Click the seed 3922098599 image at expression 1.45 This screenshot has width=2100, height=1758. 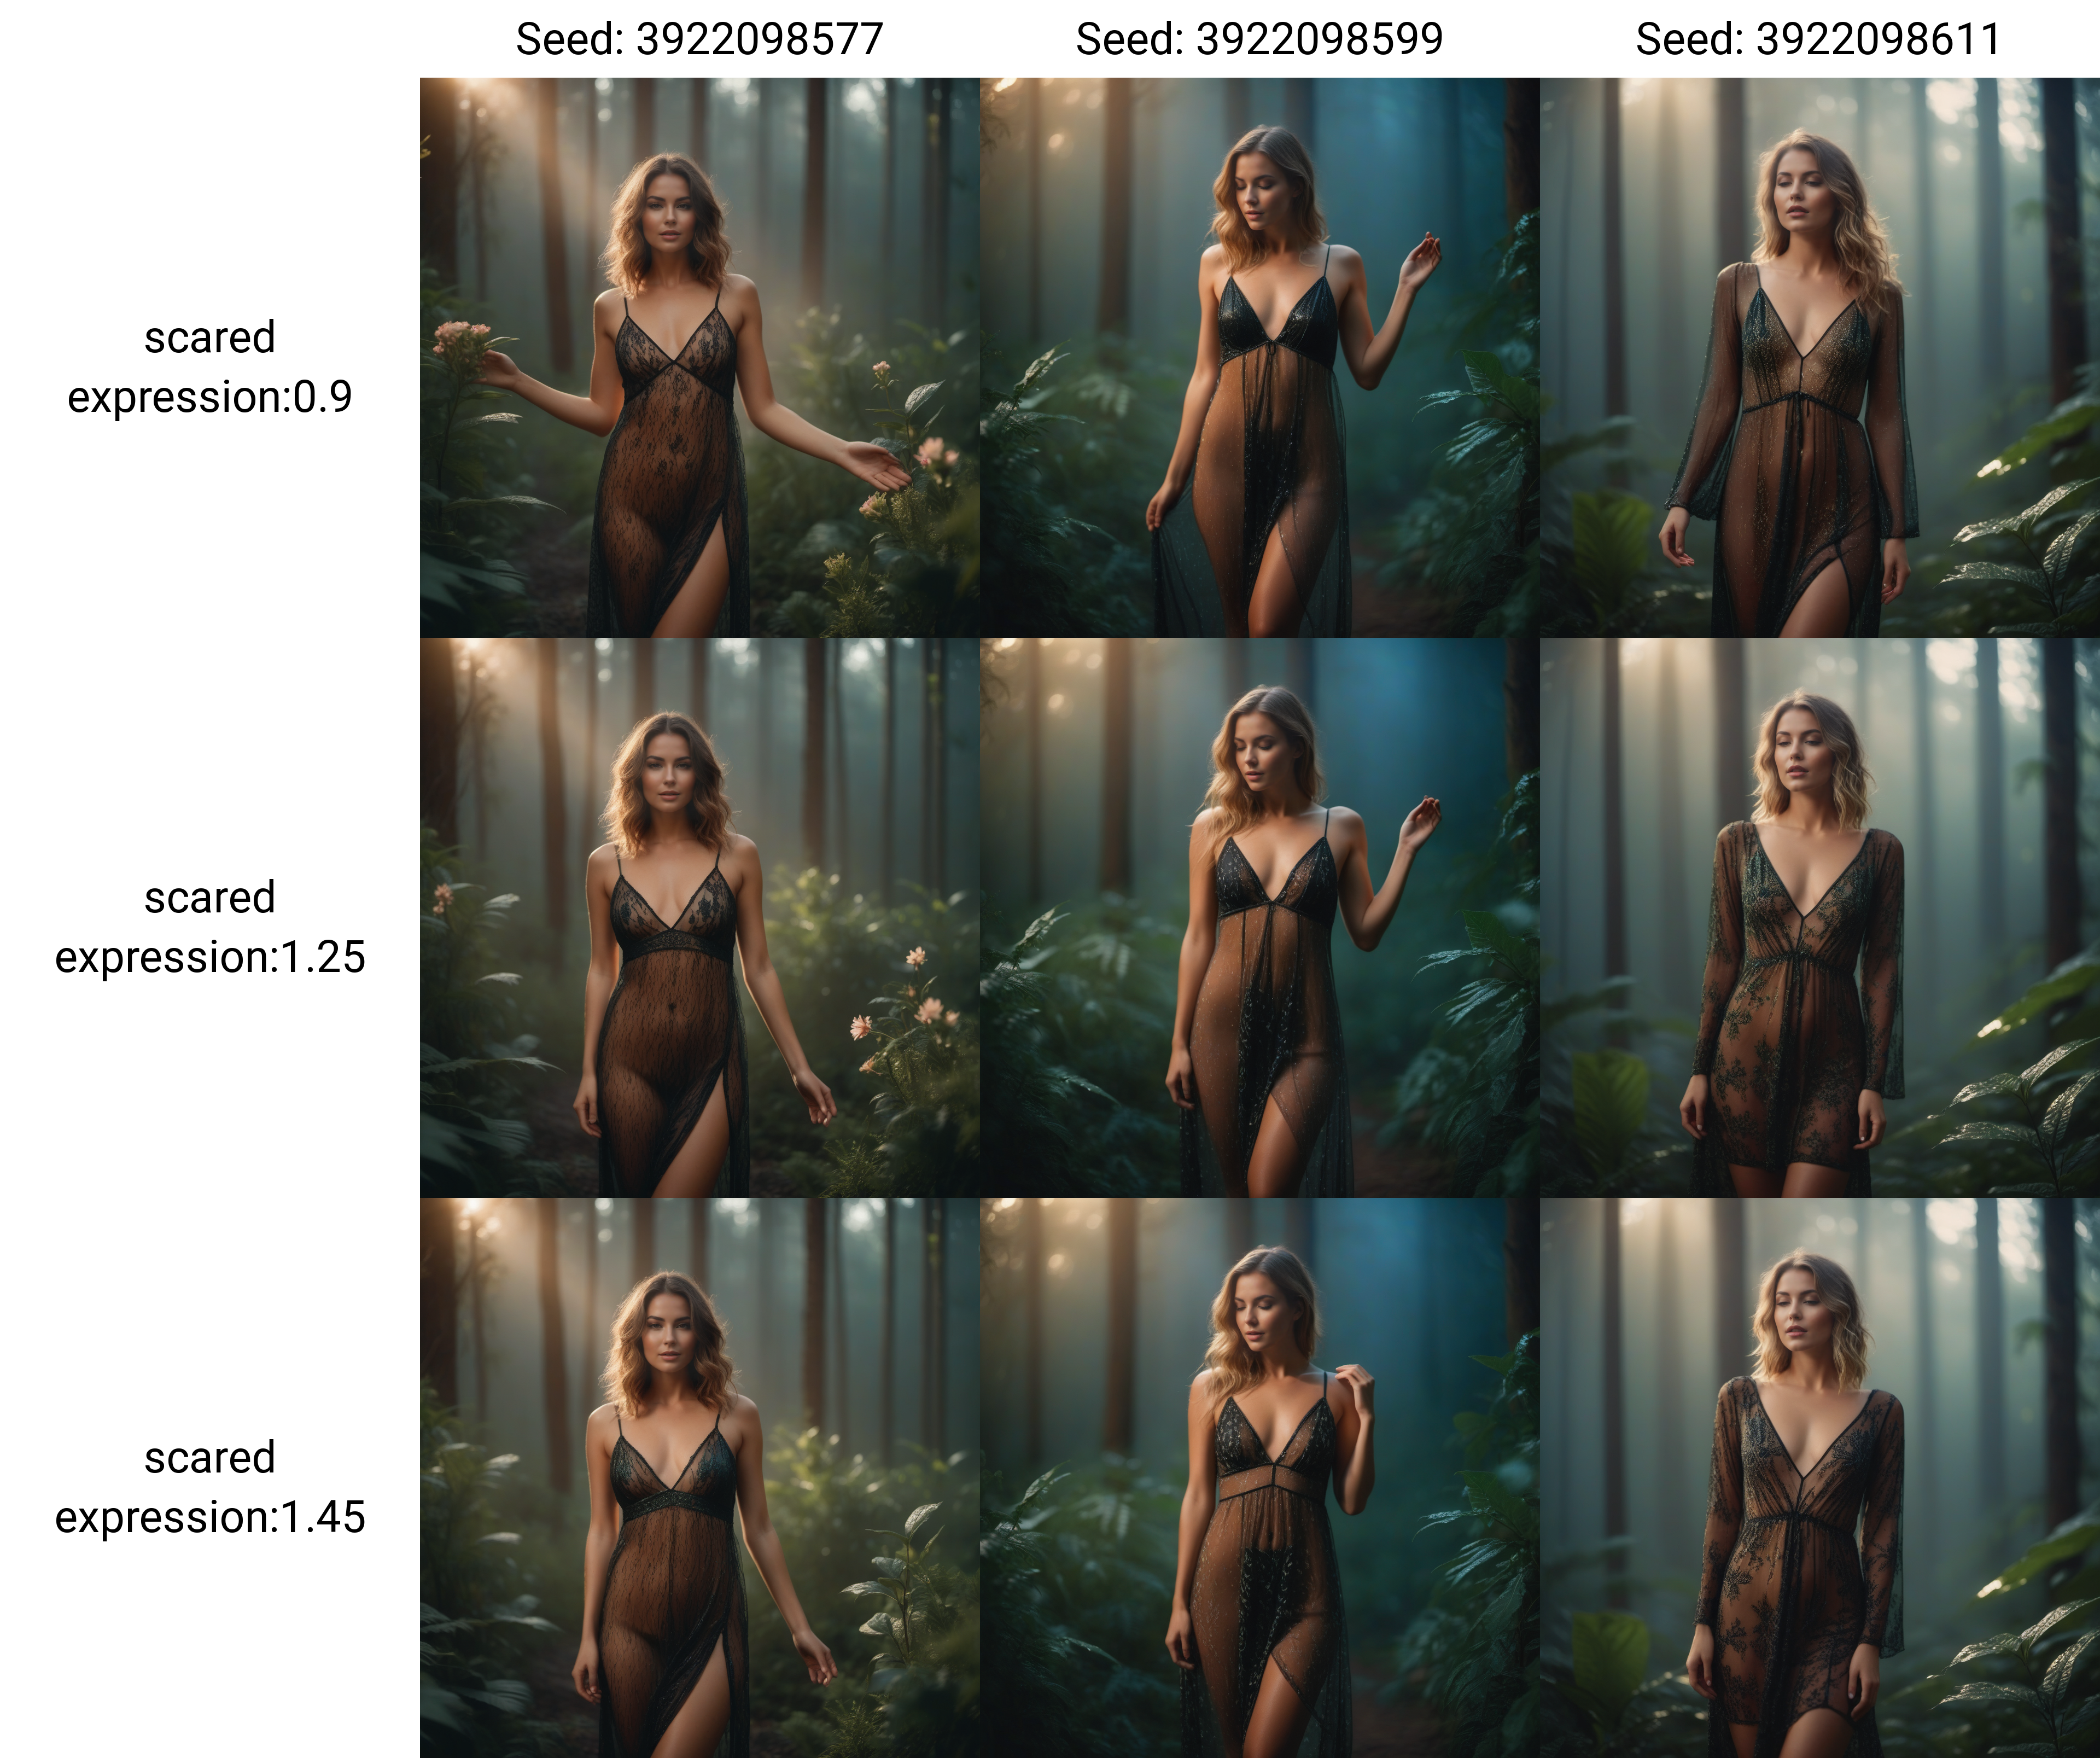pos(1259,1478)
